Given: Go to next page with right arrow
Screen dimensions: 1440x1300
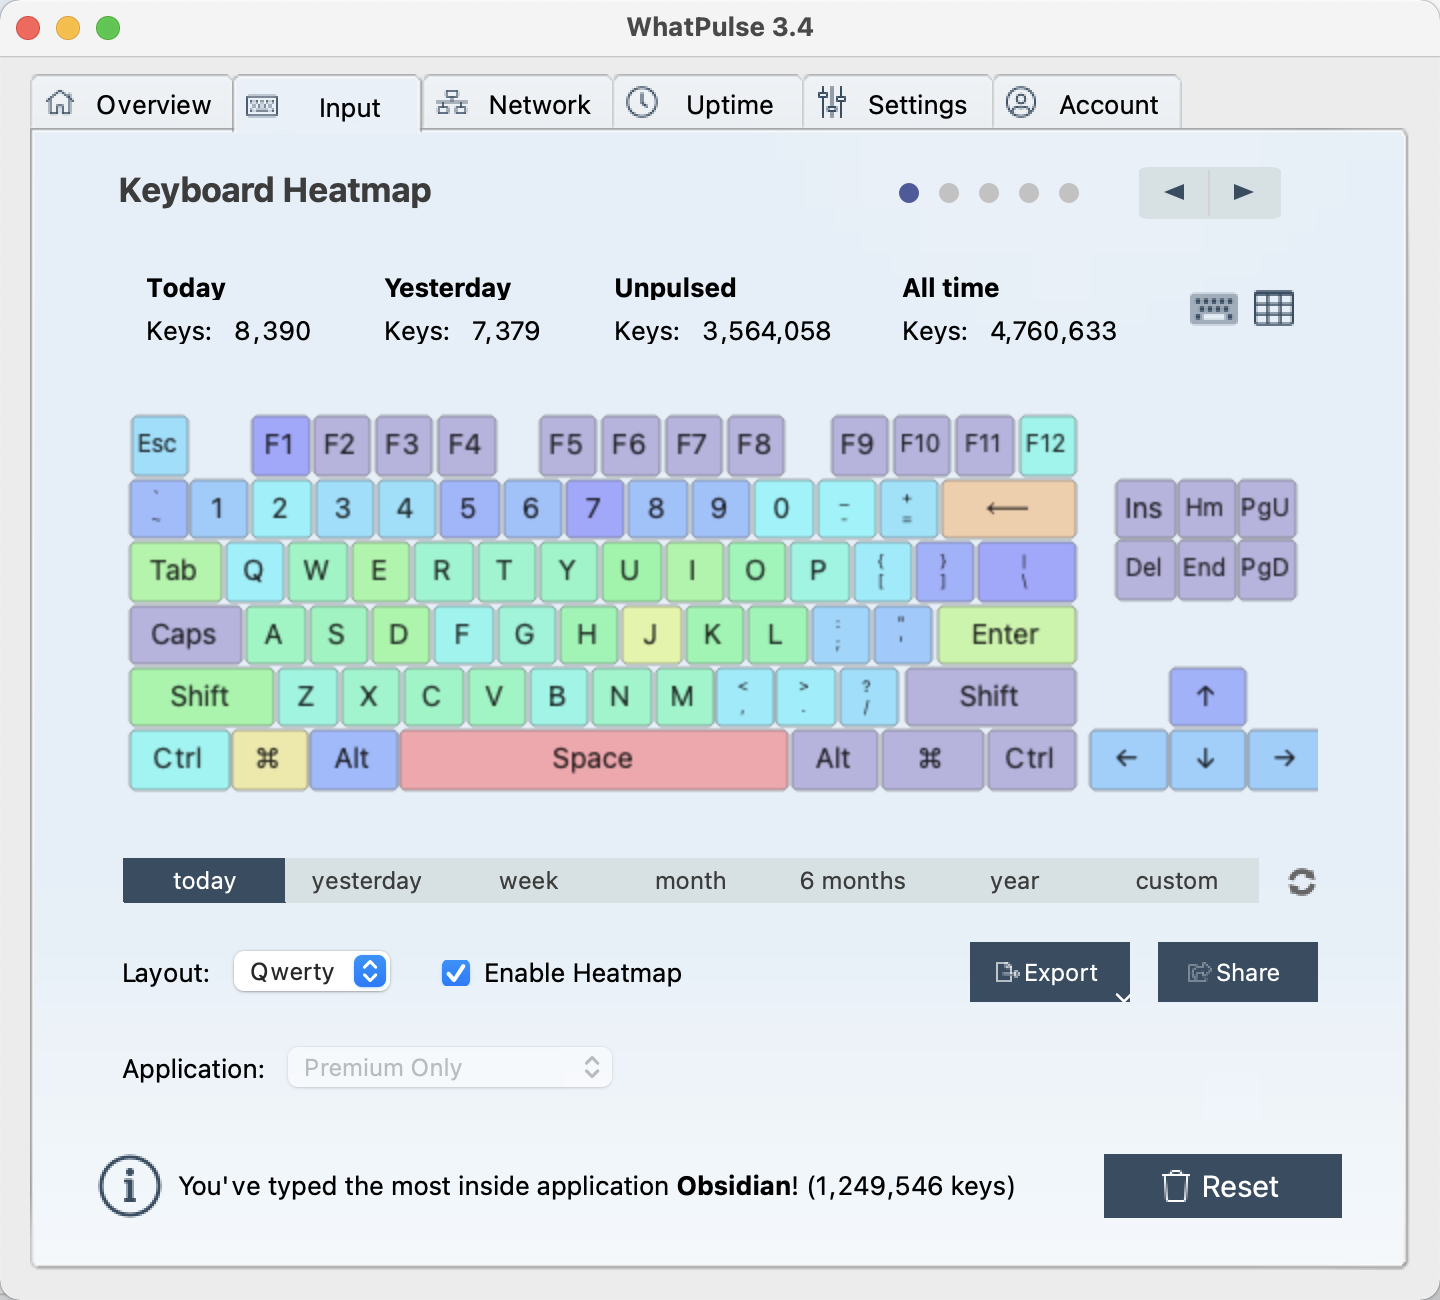Looking at the screenshot, I should pos(1244,193).
